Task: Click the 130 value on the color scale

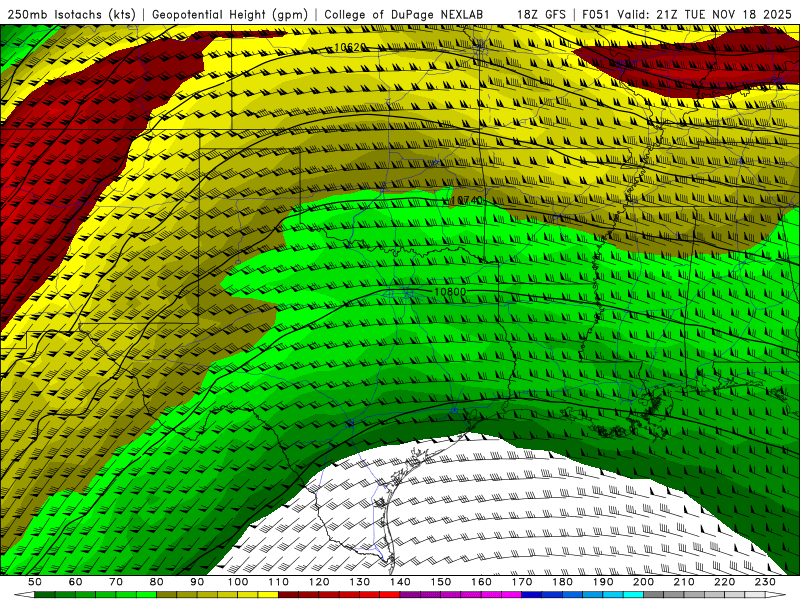Action: [x=360, y=582]
